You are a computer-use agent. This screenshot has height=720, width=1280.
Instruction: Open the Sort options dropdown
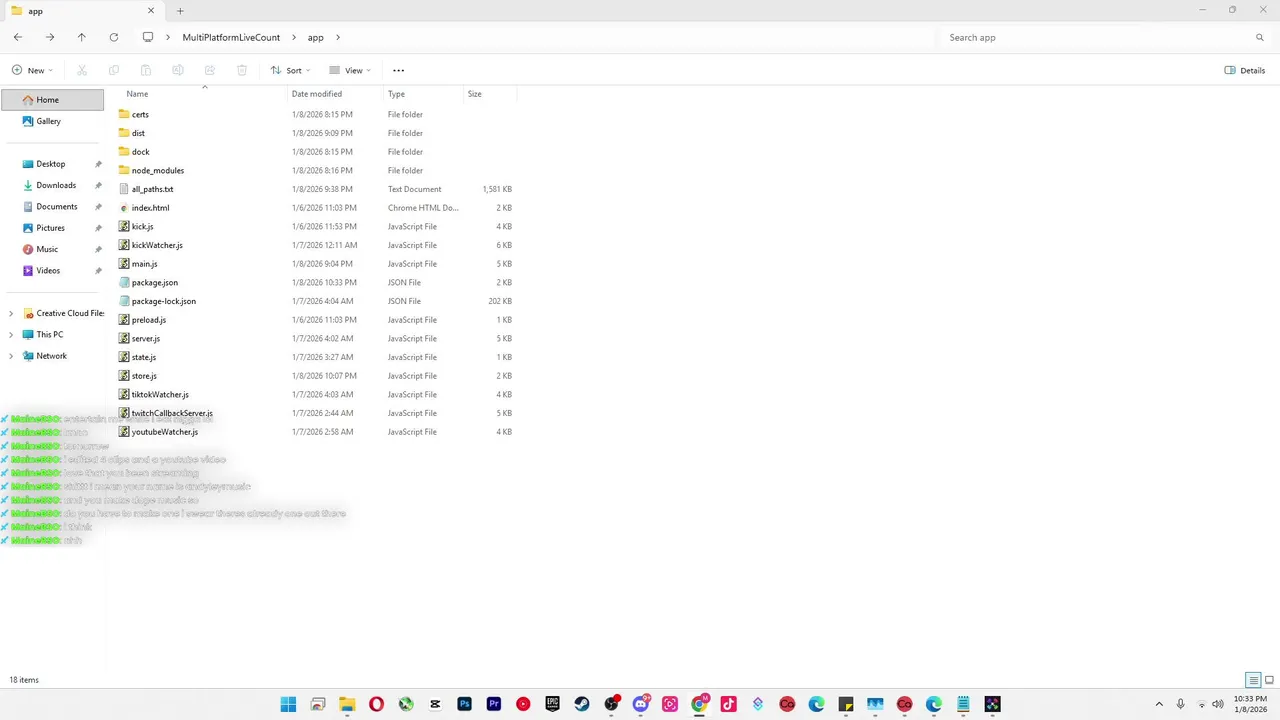pyautogui.click(x=290, y=71)
